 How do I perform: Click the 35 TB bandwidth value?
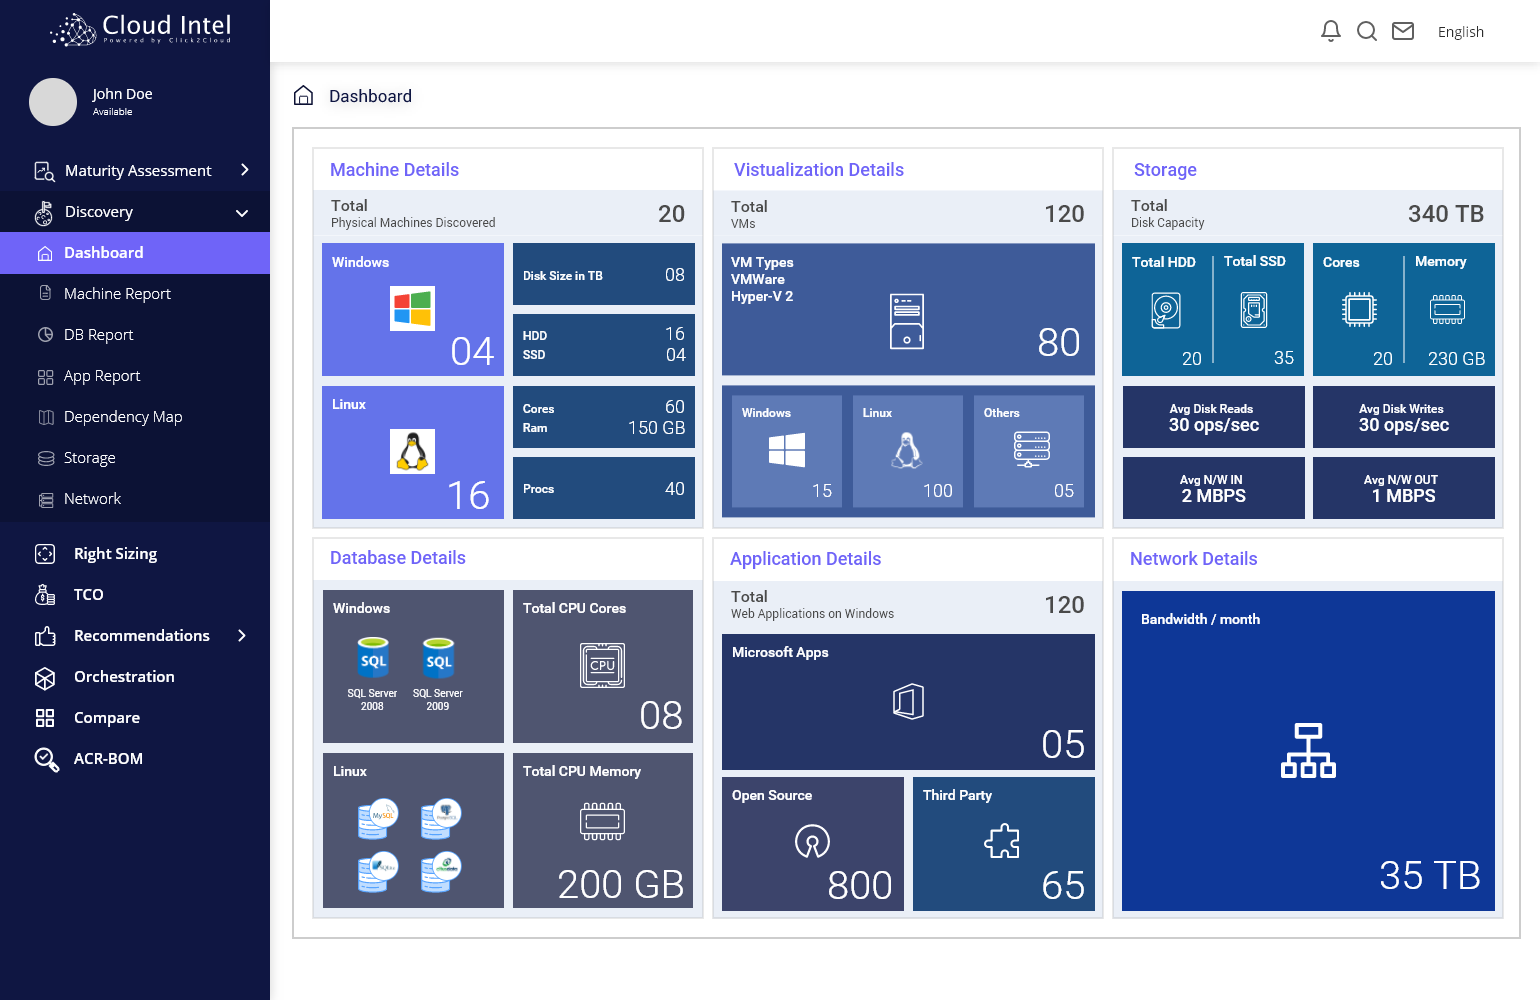tap(1430, 875)
